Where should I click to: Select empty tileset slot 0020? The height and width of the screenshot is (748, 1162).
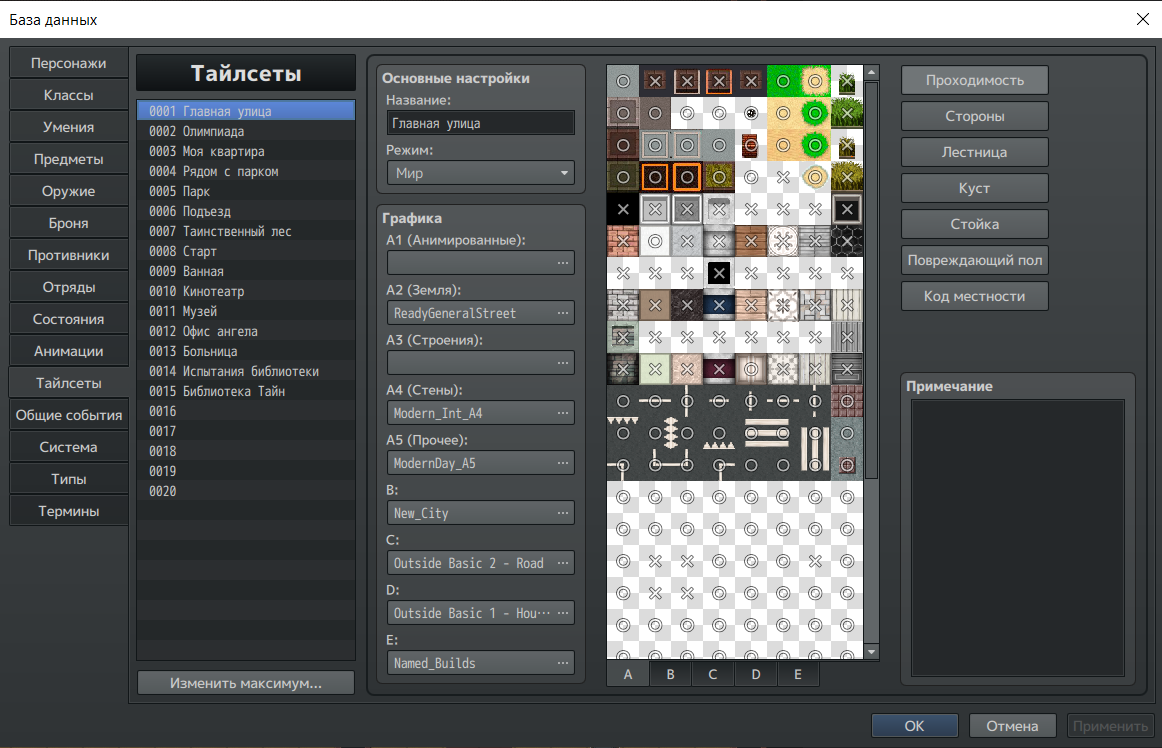[x=246, y=492]
